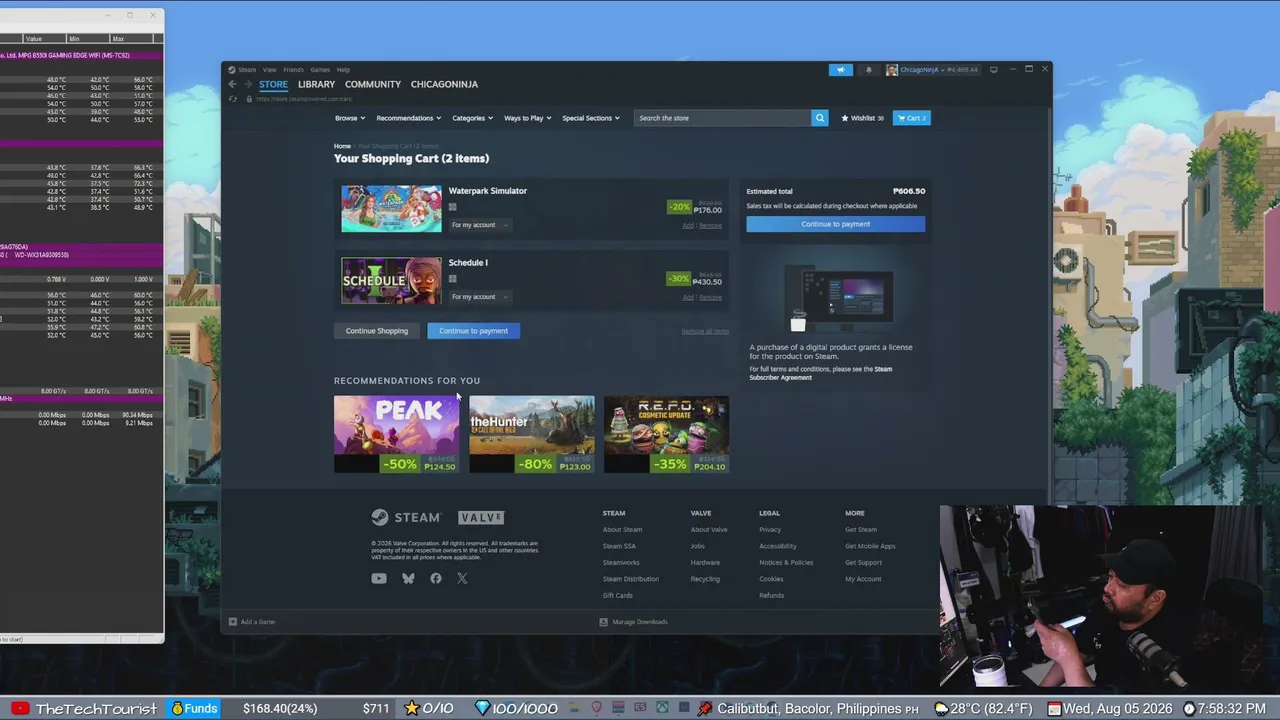Click the Steam logo in footer
The width and height of the screenshot is (1280, 720).
point(406,518)
